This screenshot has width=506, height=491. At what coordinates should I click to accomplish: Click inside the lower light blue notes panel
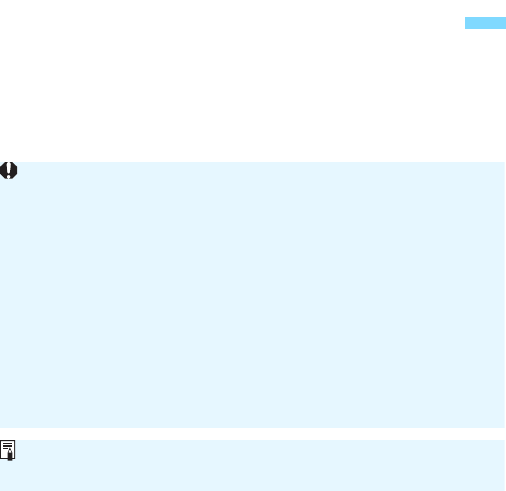pyautogui.click(x=252, y=465)
